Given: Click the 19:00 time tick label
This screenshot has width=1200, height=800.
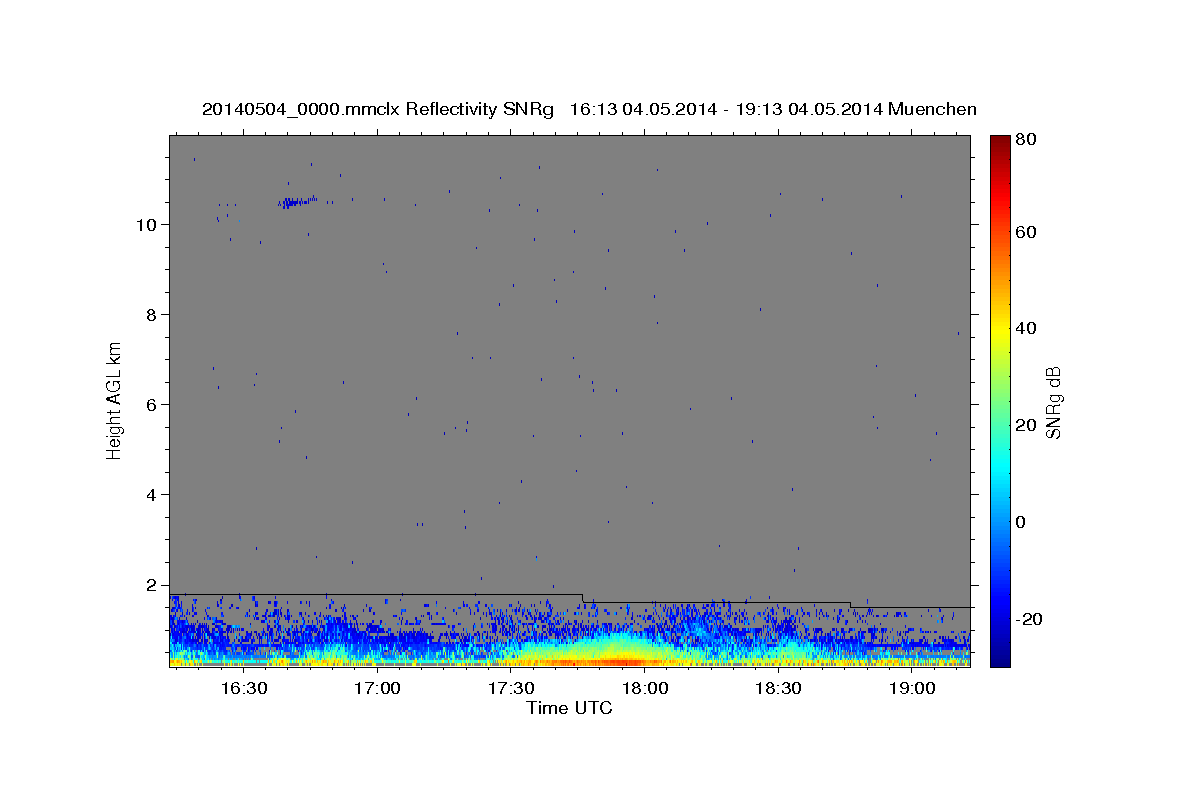Looking at the screenshot, I should coord(912,689).
